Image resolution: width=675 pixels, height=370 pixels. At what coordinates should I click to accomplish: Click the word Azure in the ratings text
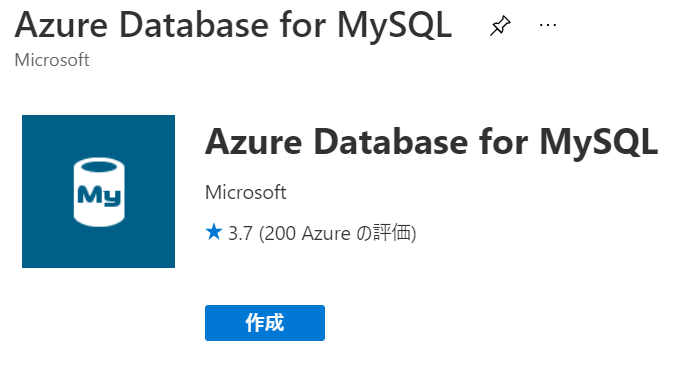(326, 233)
